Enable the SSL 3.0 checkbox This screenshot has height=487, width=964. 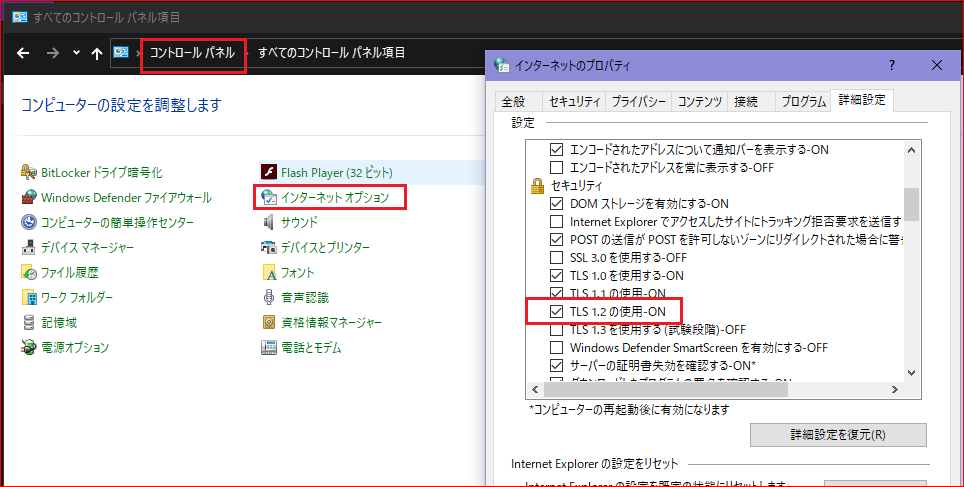(556, 258)
